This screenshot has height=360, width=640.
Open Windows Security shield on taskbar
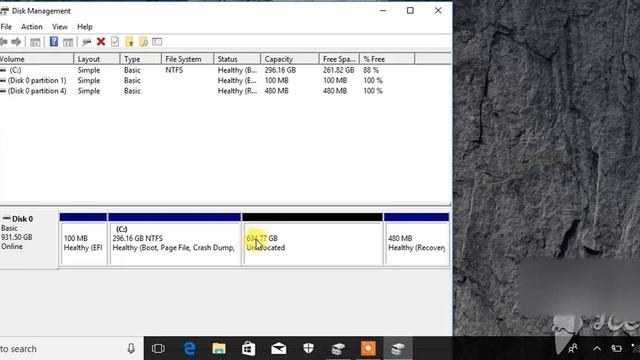(x=309, y=349)
